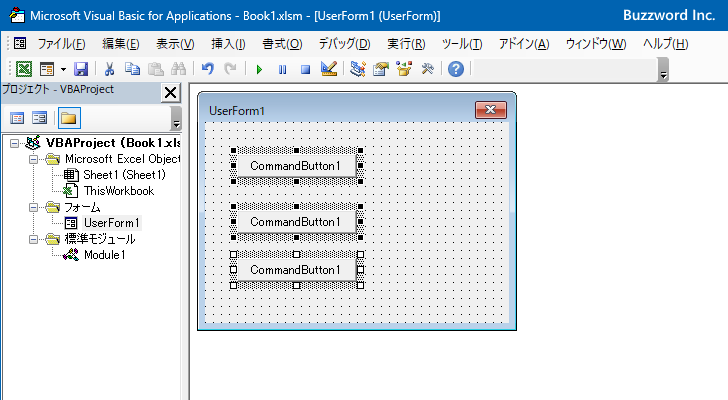Open the ファイル(F) menu
This screenshot has height=400, width=728.
click(61, 44)
